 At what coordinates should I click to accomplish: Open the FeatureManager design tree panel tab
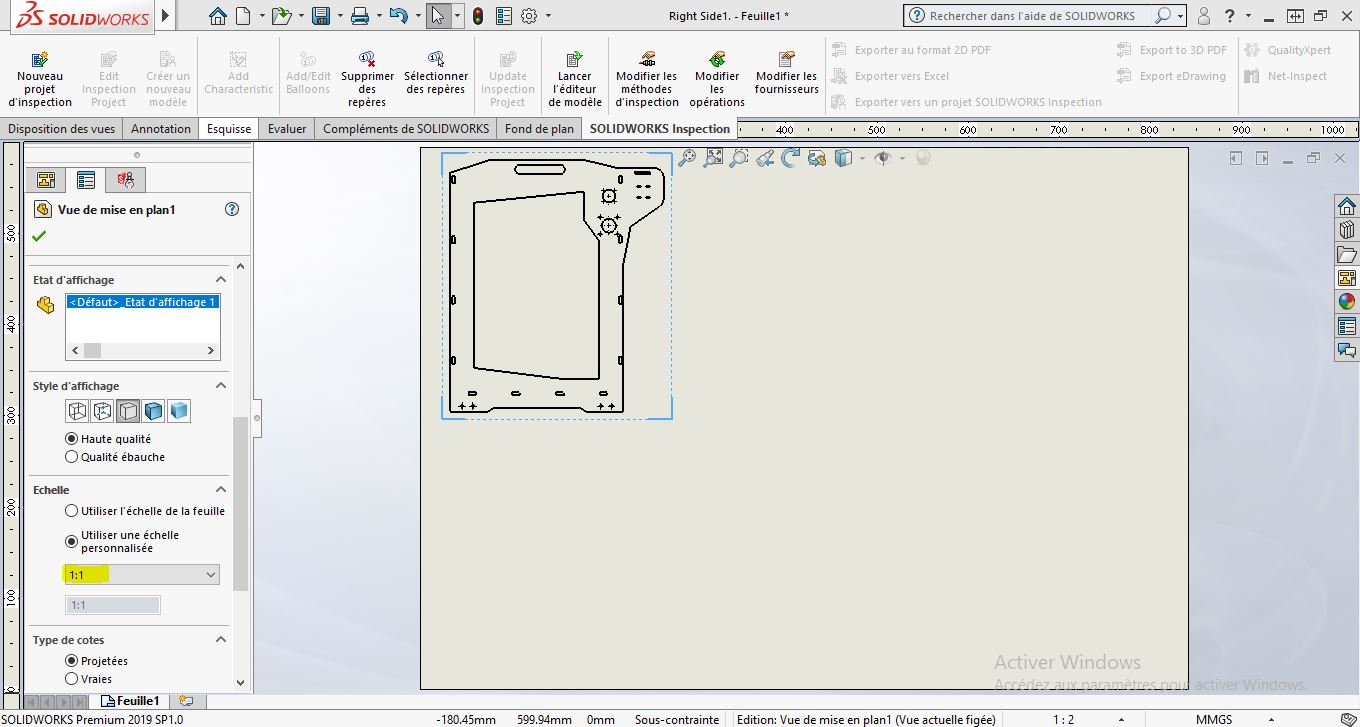(x=46, y=180)
